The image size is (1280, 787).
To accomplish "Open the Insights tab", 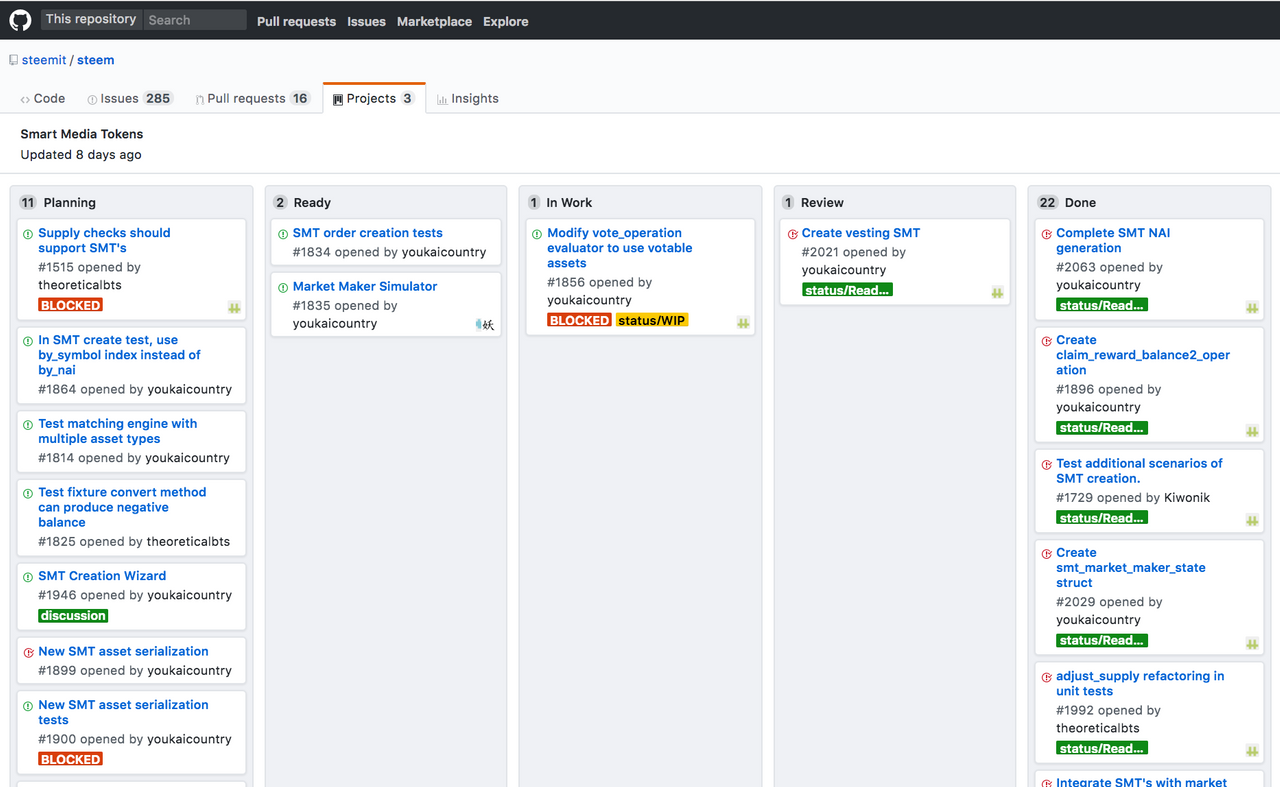I will pyautogui.click(x=468, y=99).
